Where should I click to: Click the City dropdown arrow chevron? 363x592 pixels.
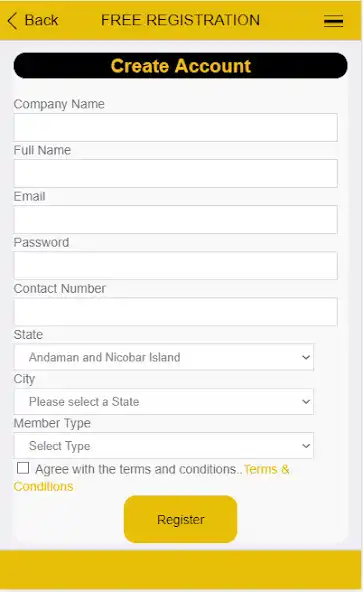point(306,402)
